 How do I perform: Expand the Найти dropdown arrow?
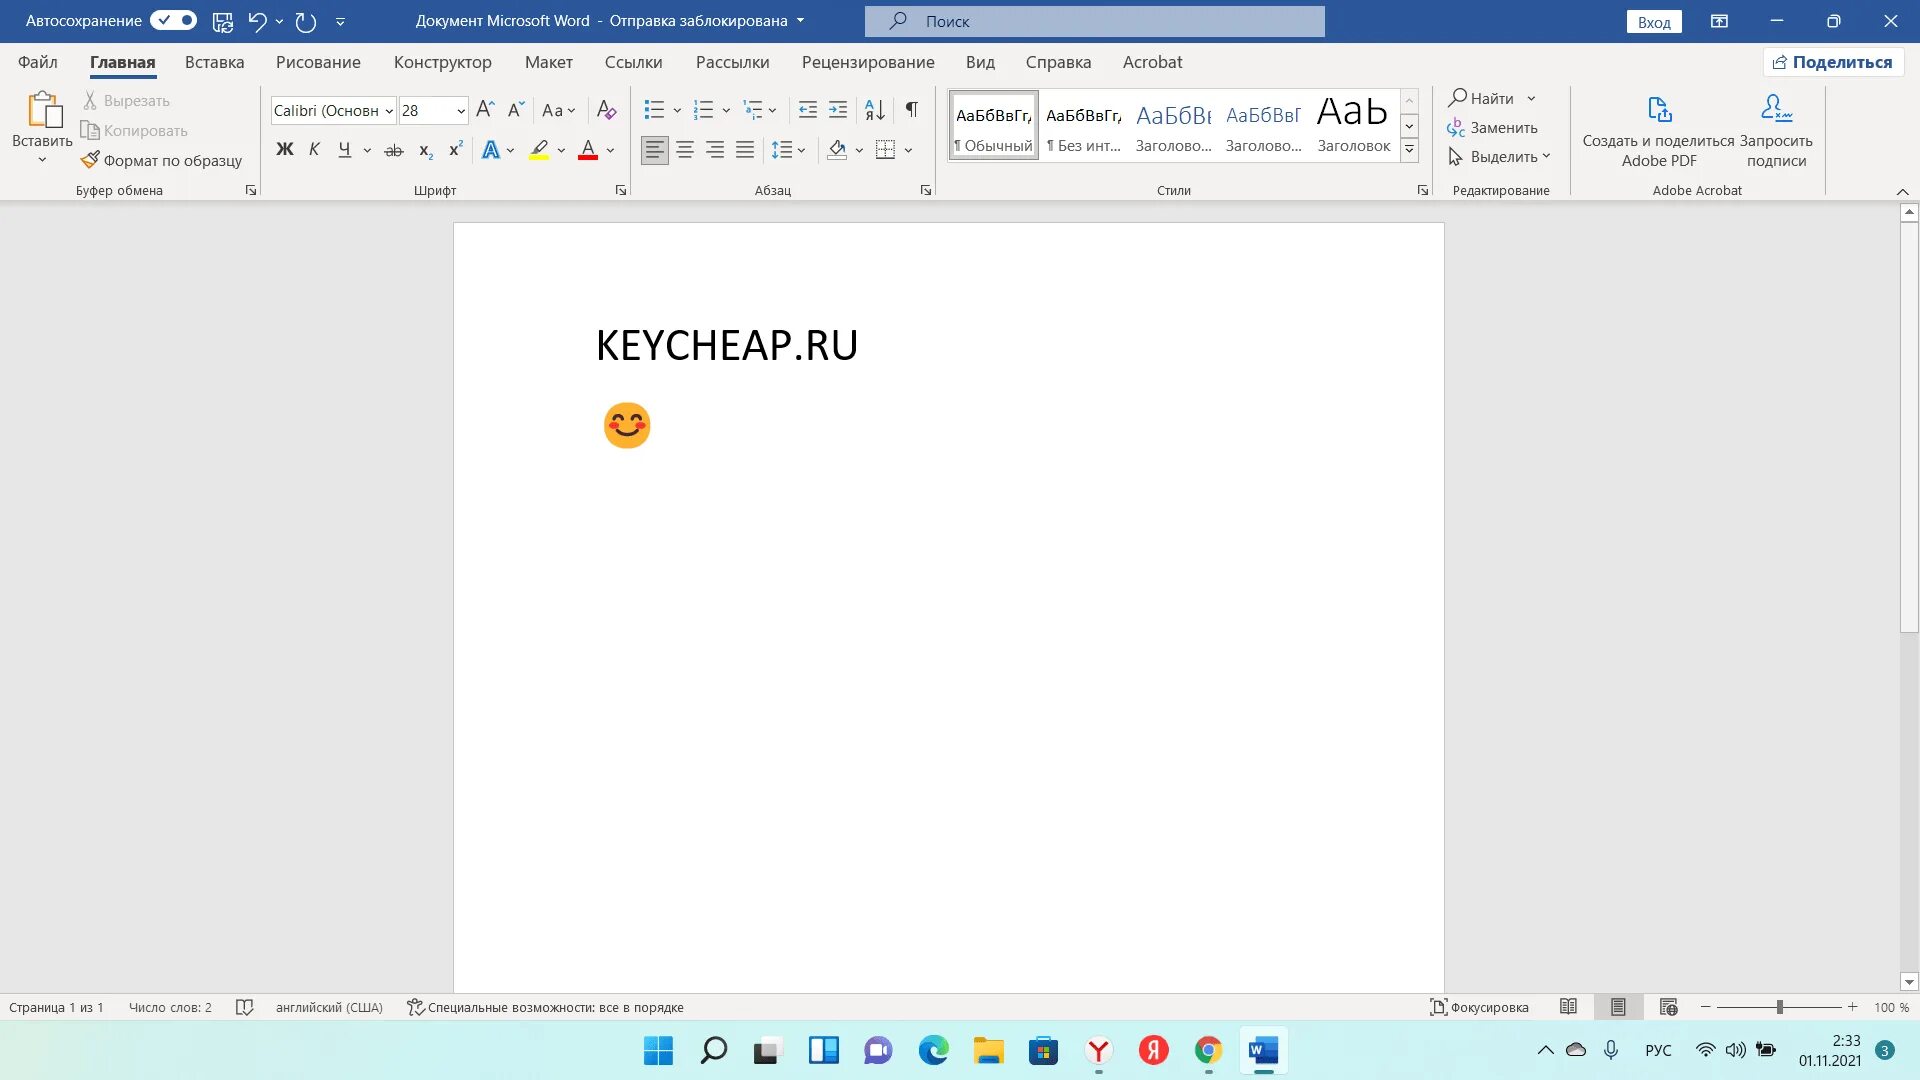(1531, 98)
